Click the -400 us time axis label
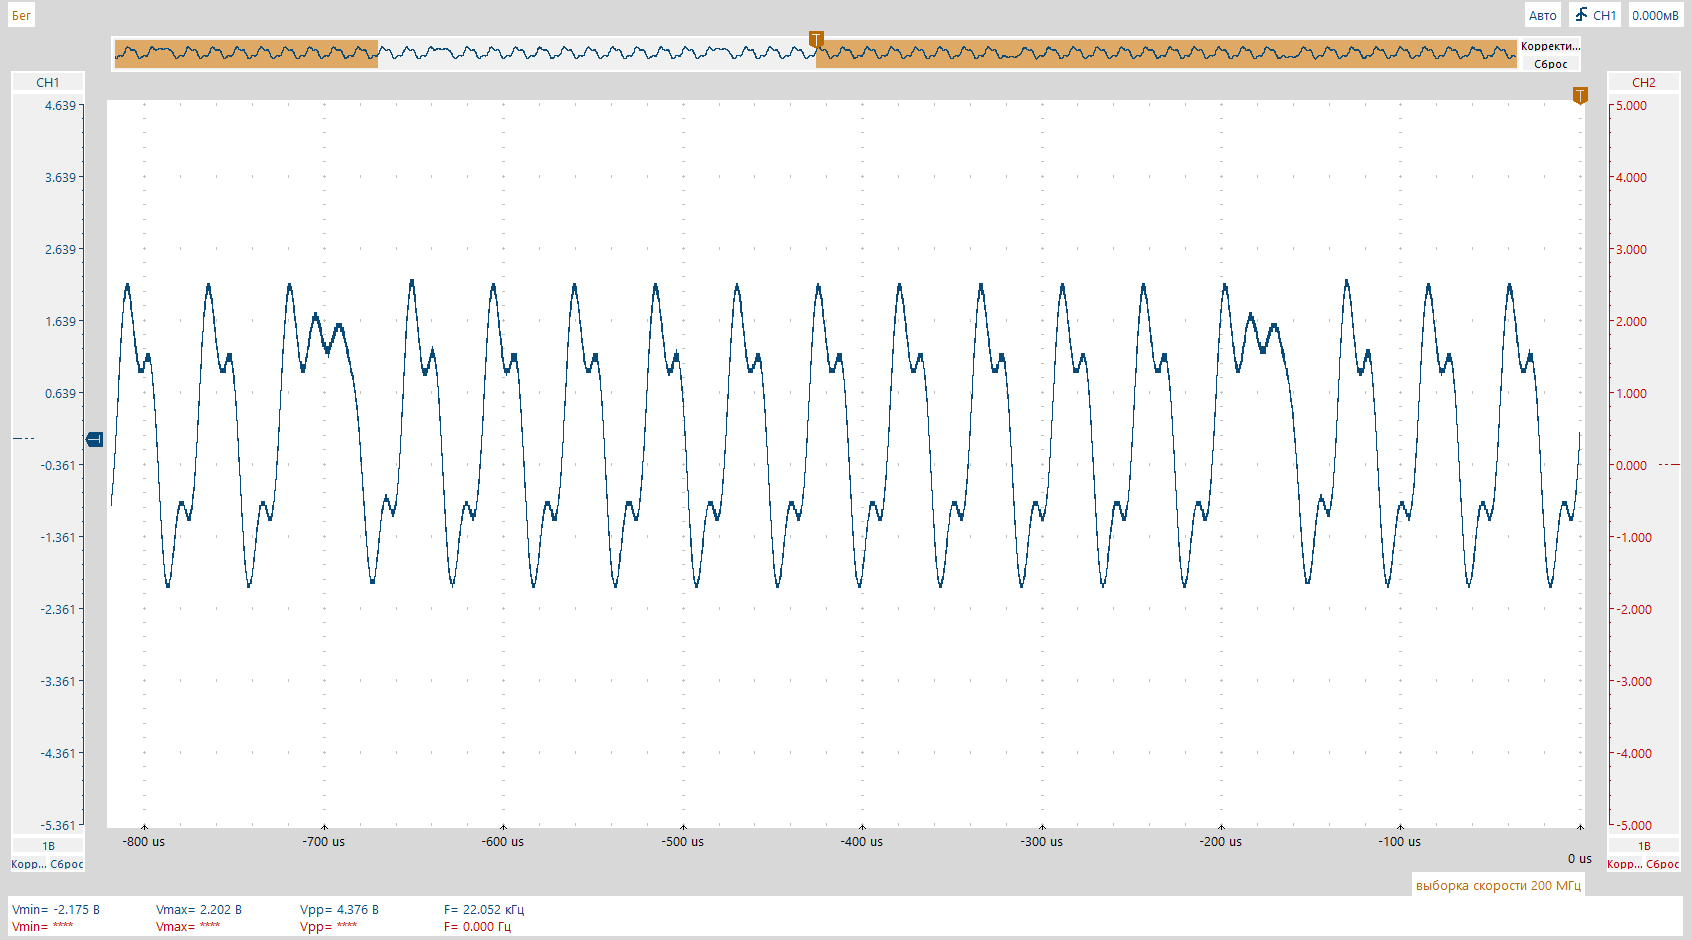 (x=862, y=841)
